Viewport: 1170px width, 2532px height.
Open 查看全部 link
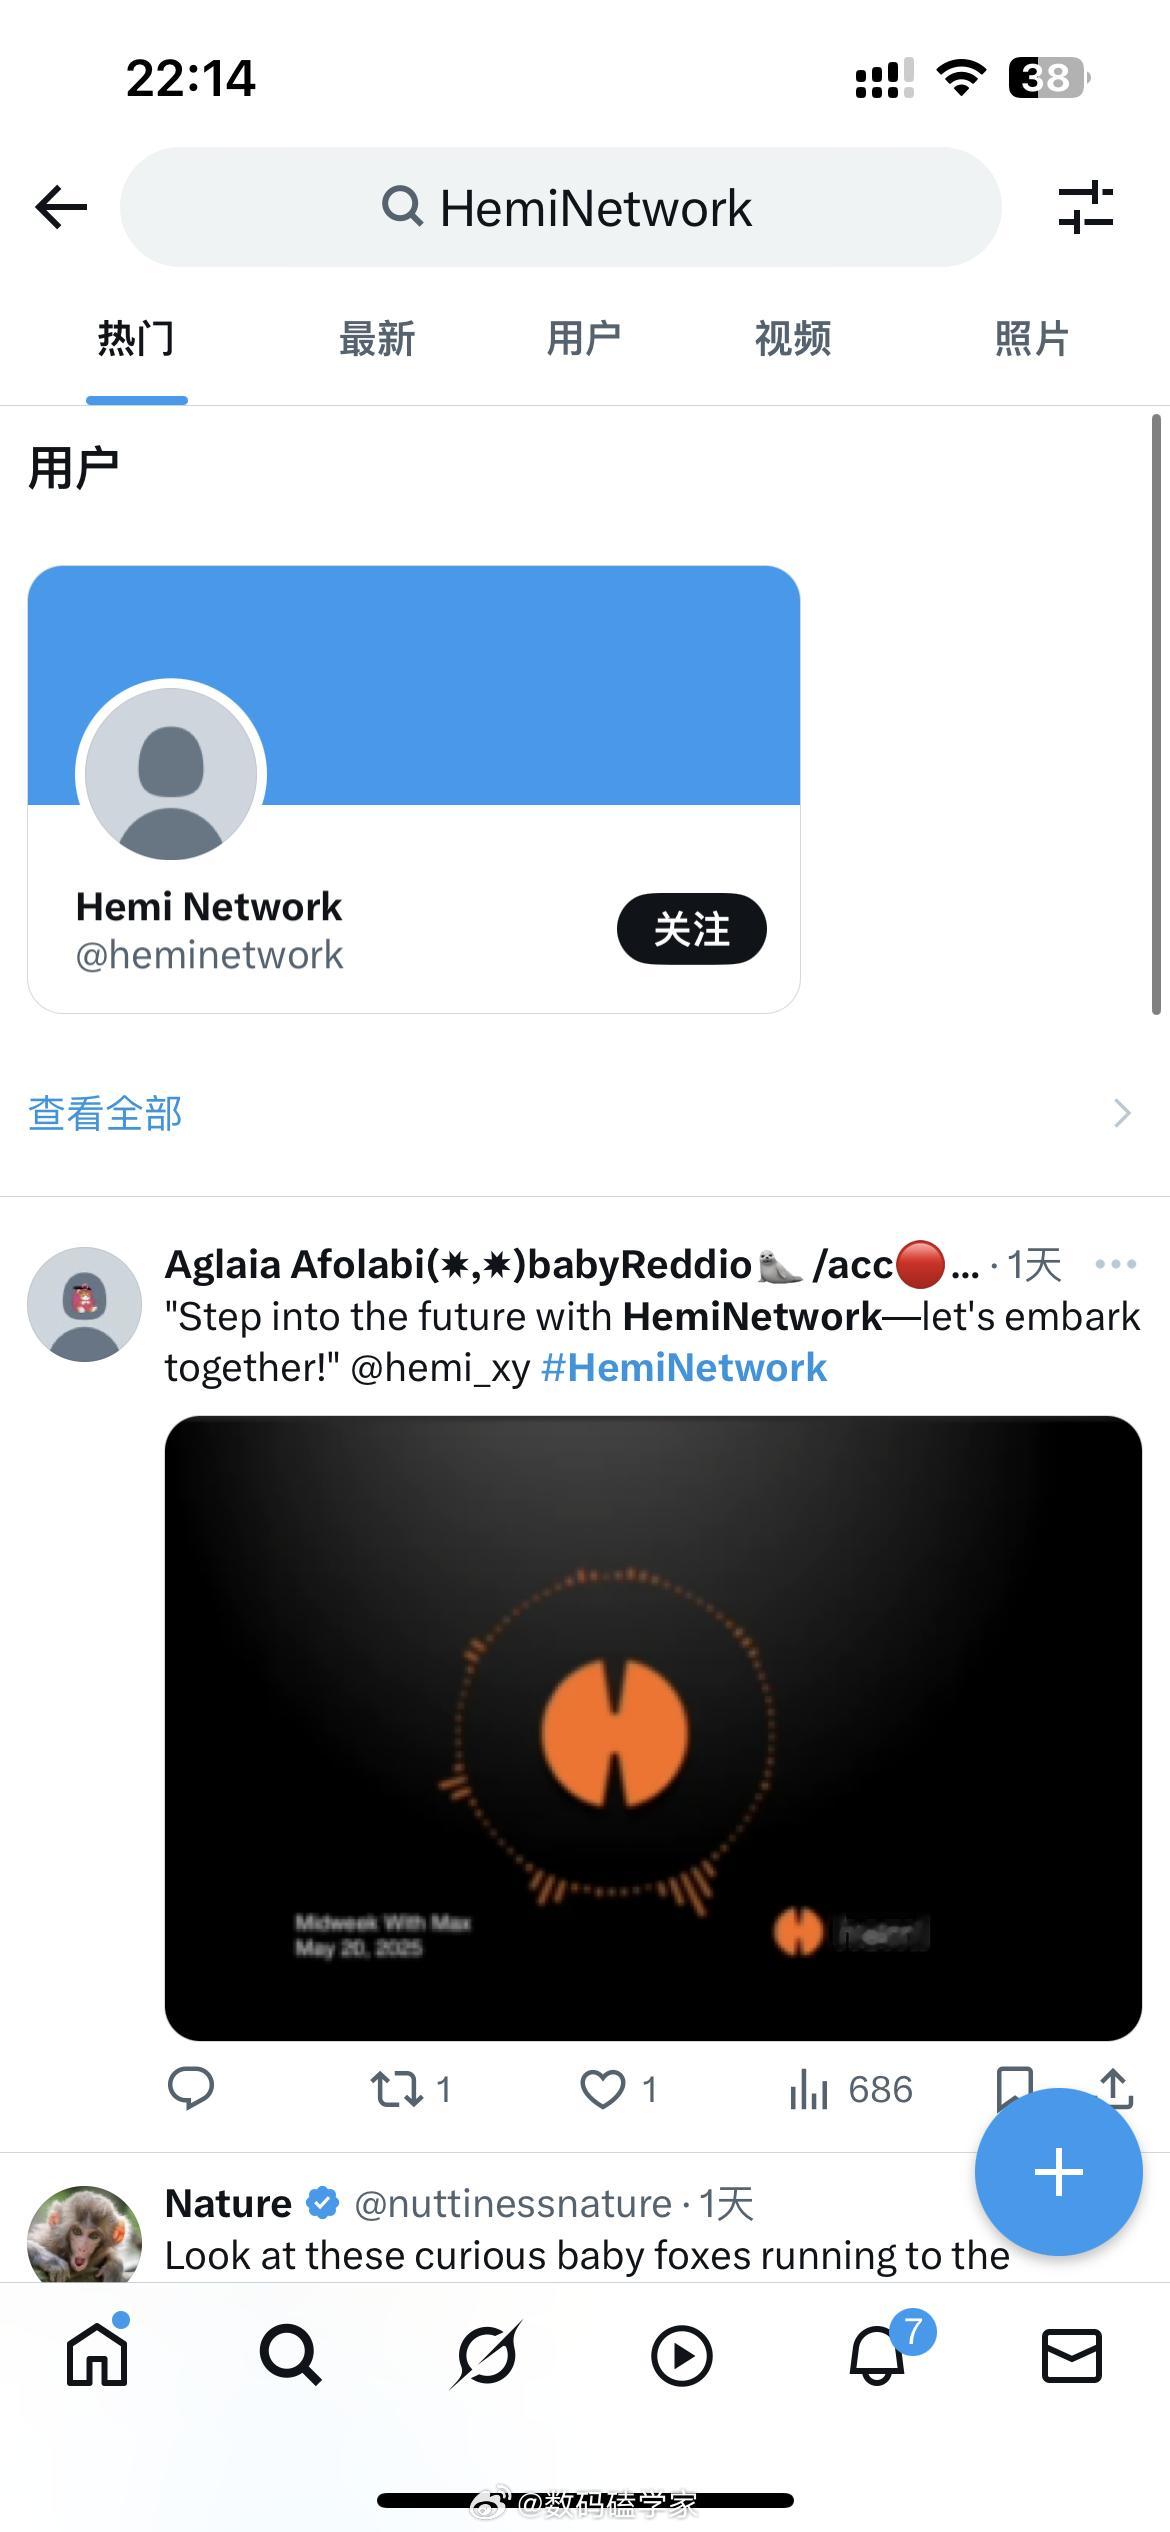pos(105,1113)
